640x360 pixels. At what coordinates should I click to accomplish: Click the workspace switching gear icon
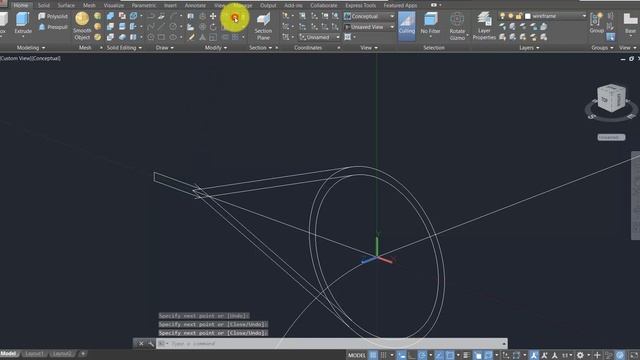pos(580,356)
